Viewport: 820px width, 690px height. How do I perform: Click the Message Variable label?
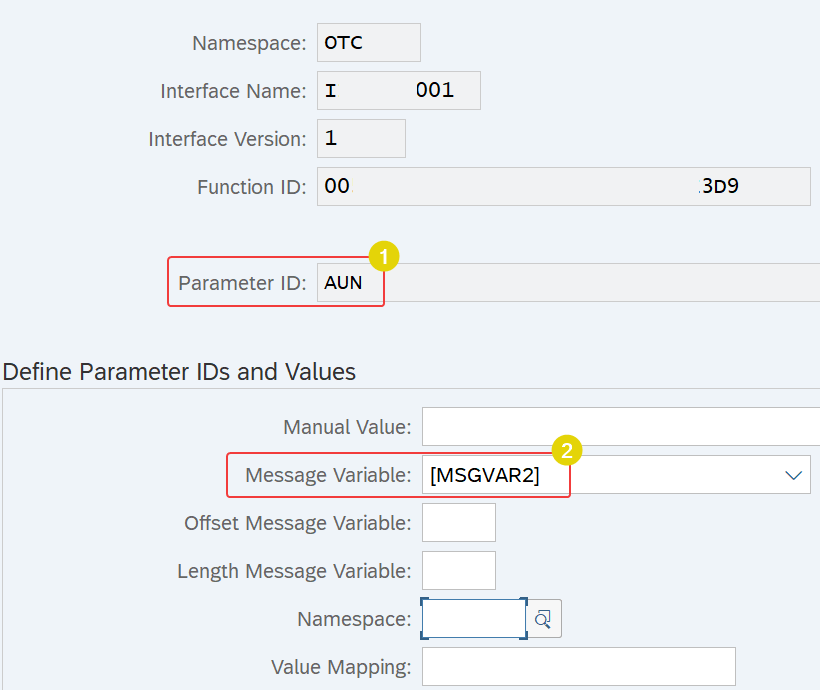coord(328,475)
